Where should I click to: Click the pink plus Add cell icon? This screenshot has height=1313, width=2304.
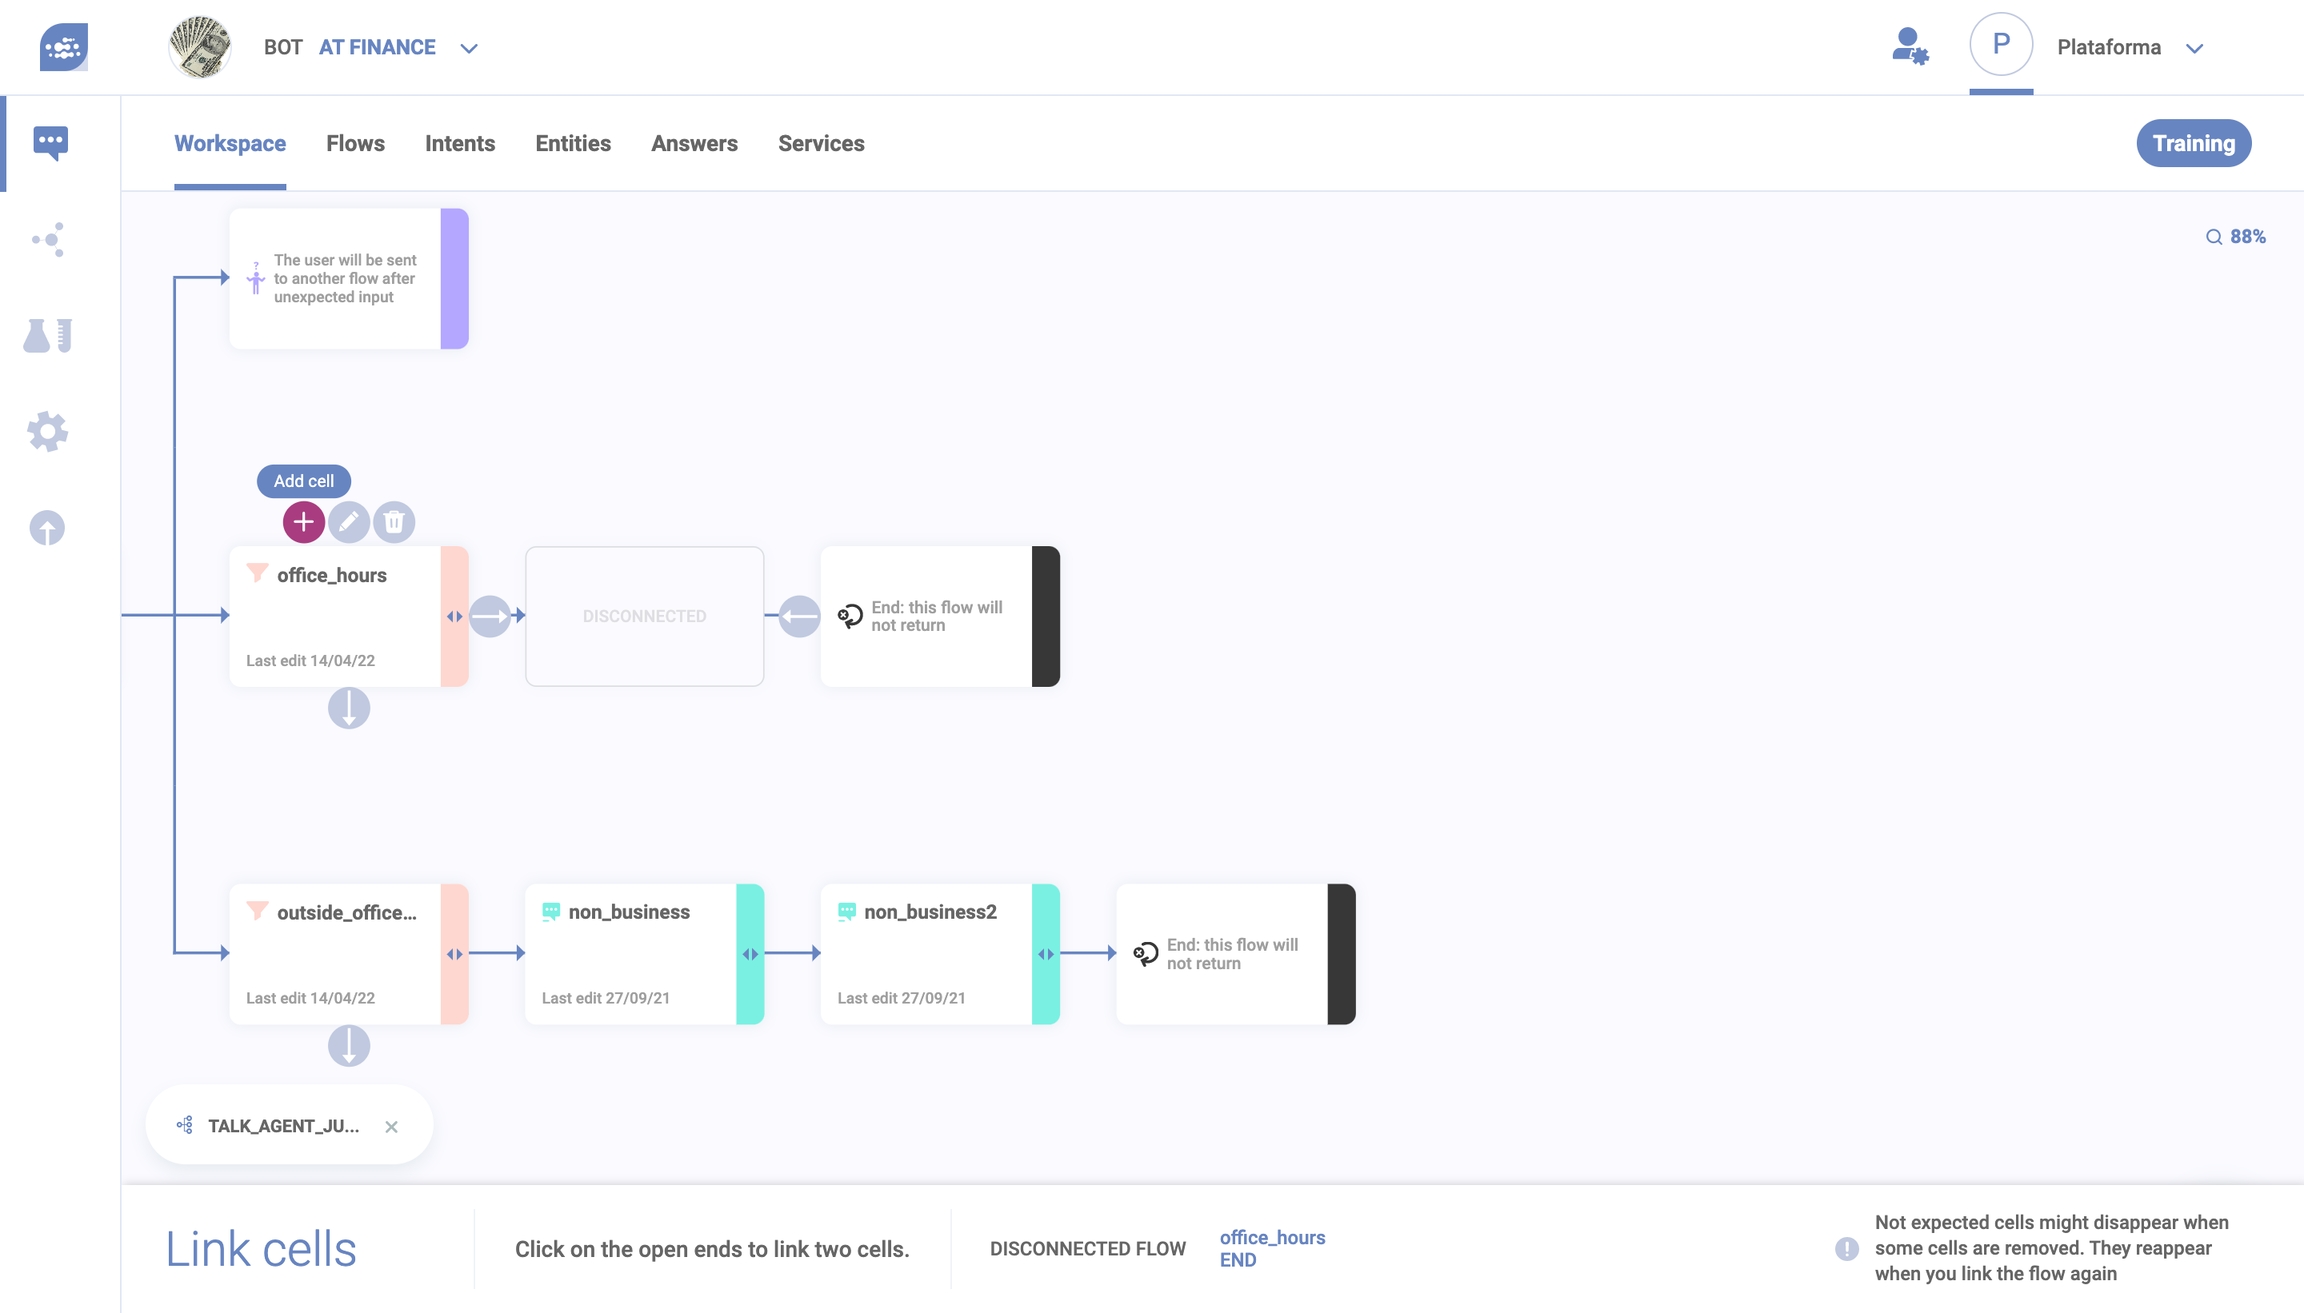tap(303, 522)
